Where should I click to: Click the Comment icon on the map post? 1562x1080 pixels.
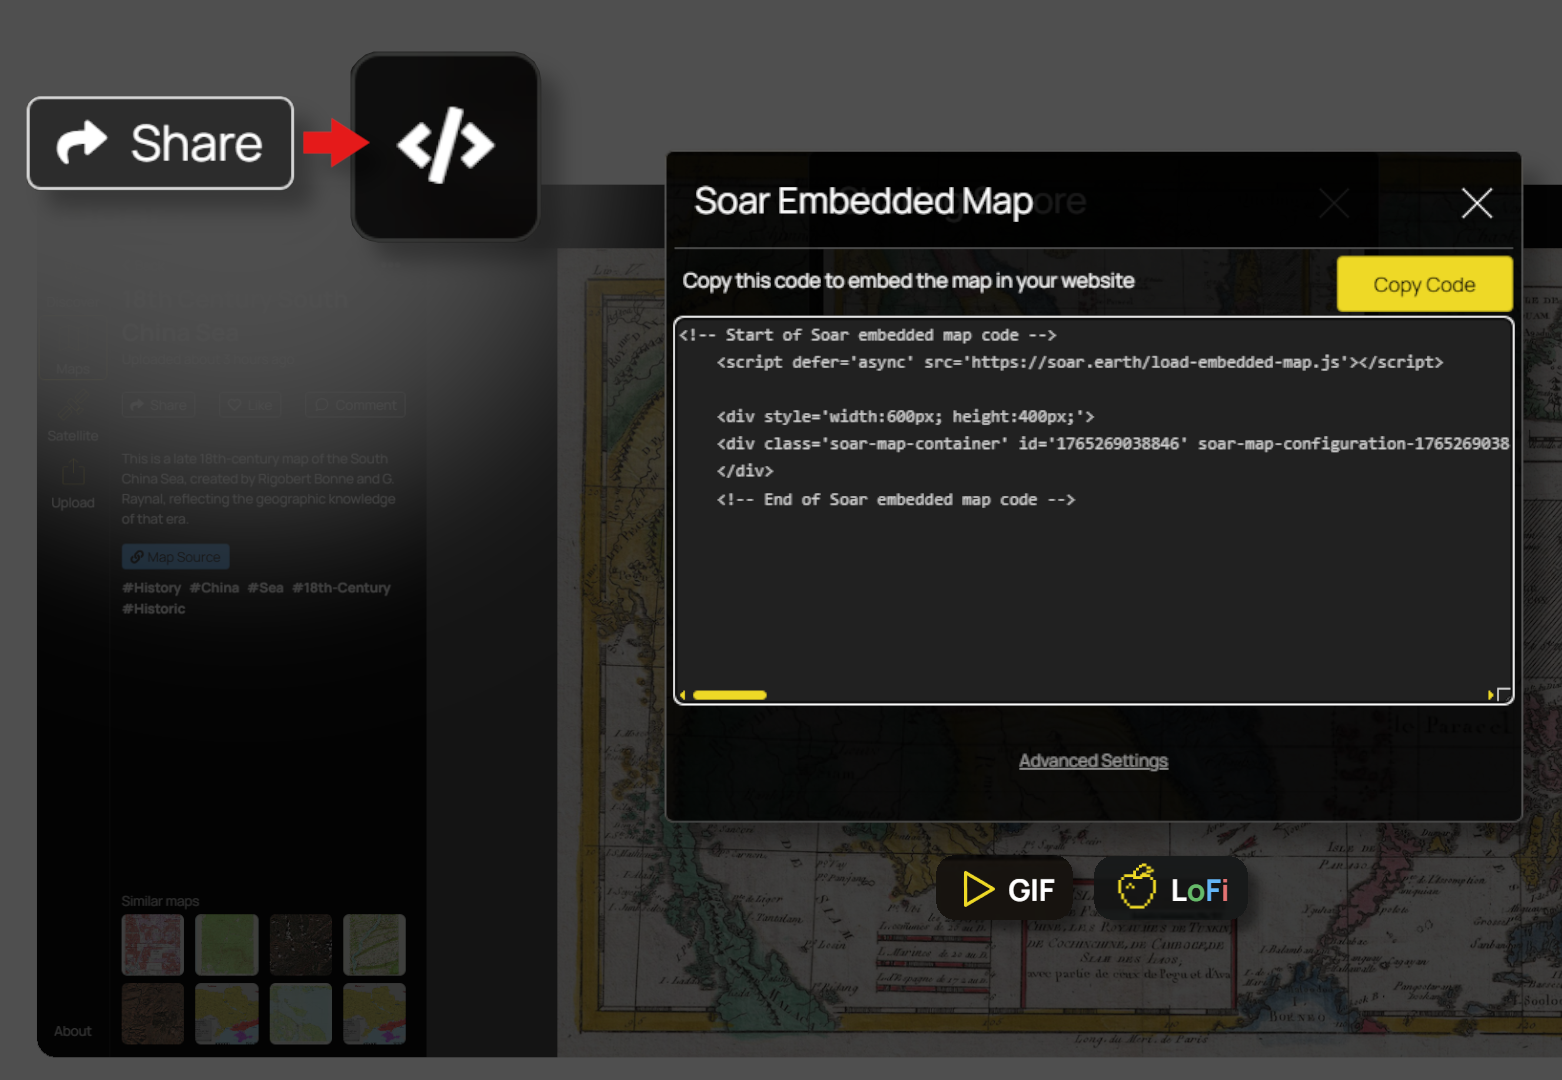(322, 404)
